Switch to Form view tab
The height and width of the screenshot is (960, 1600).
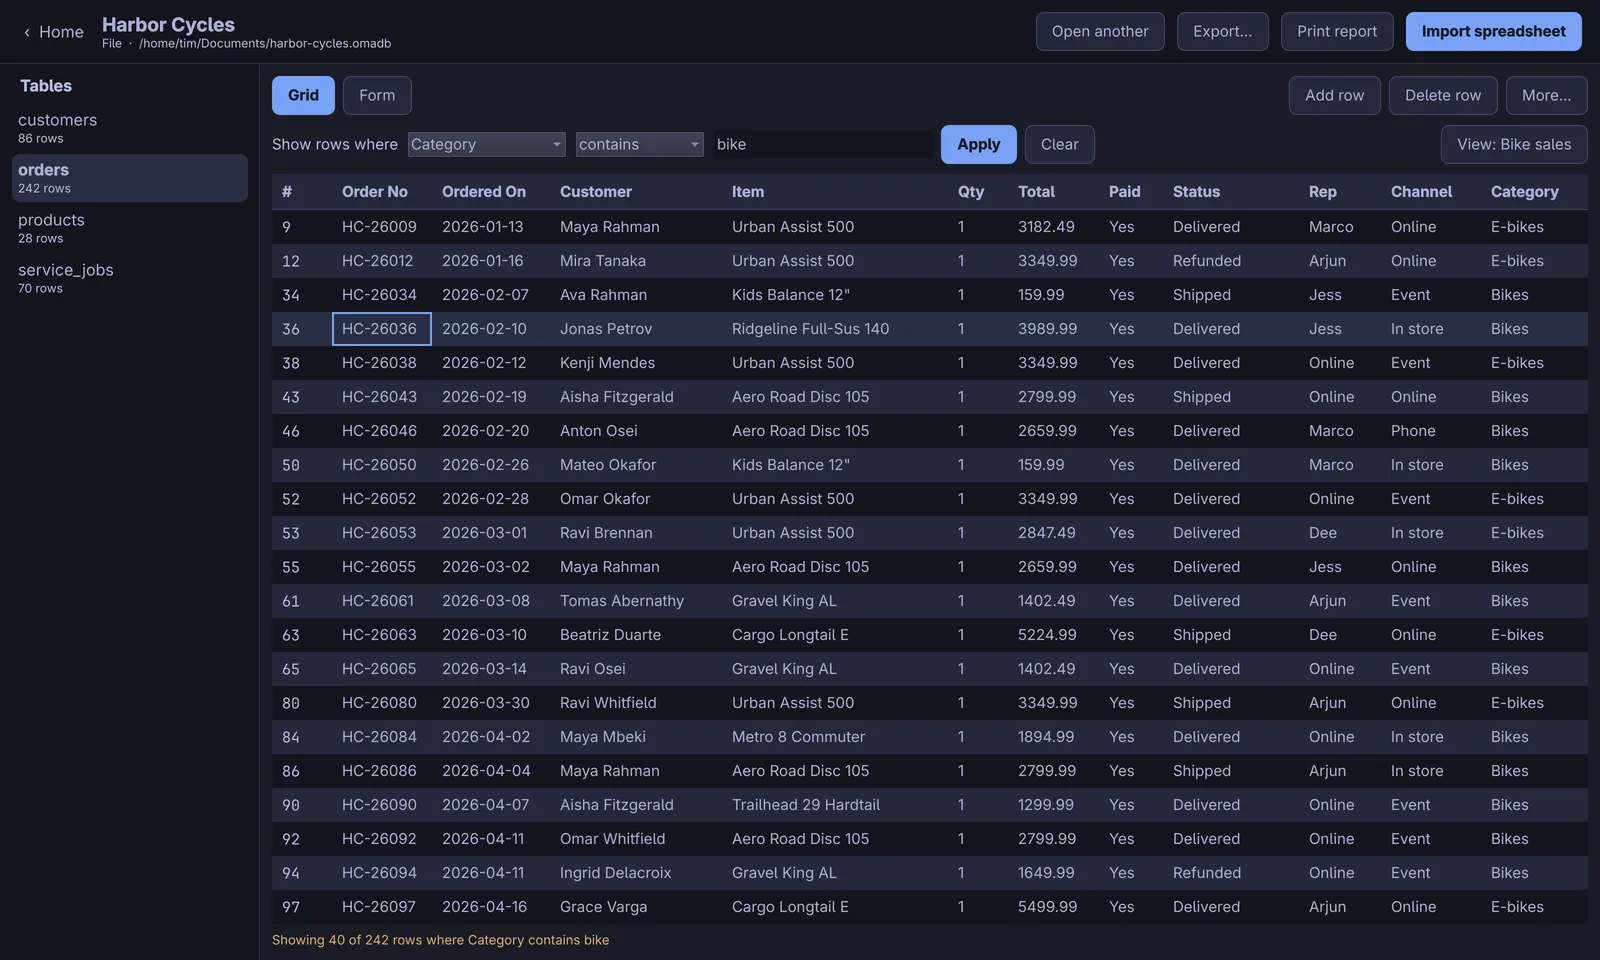[x=377, y=95]
